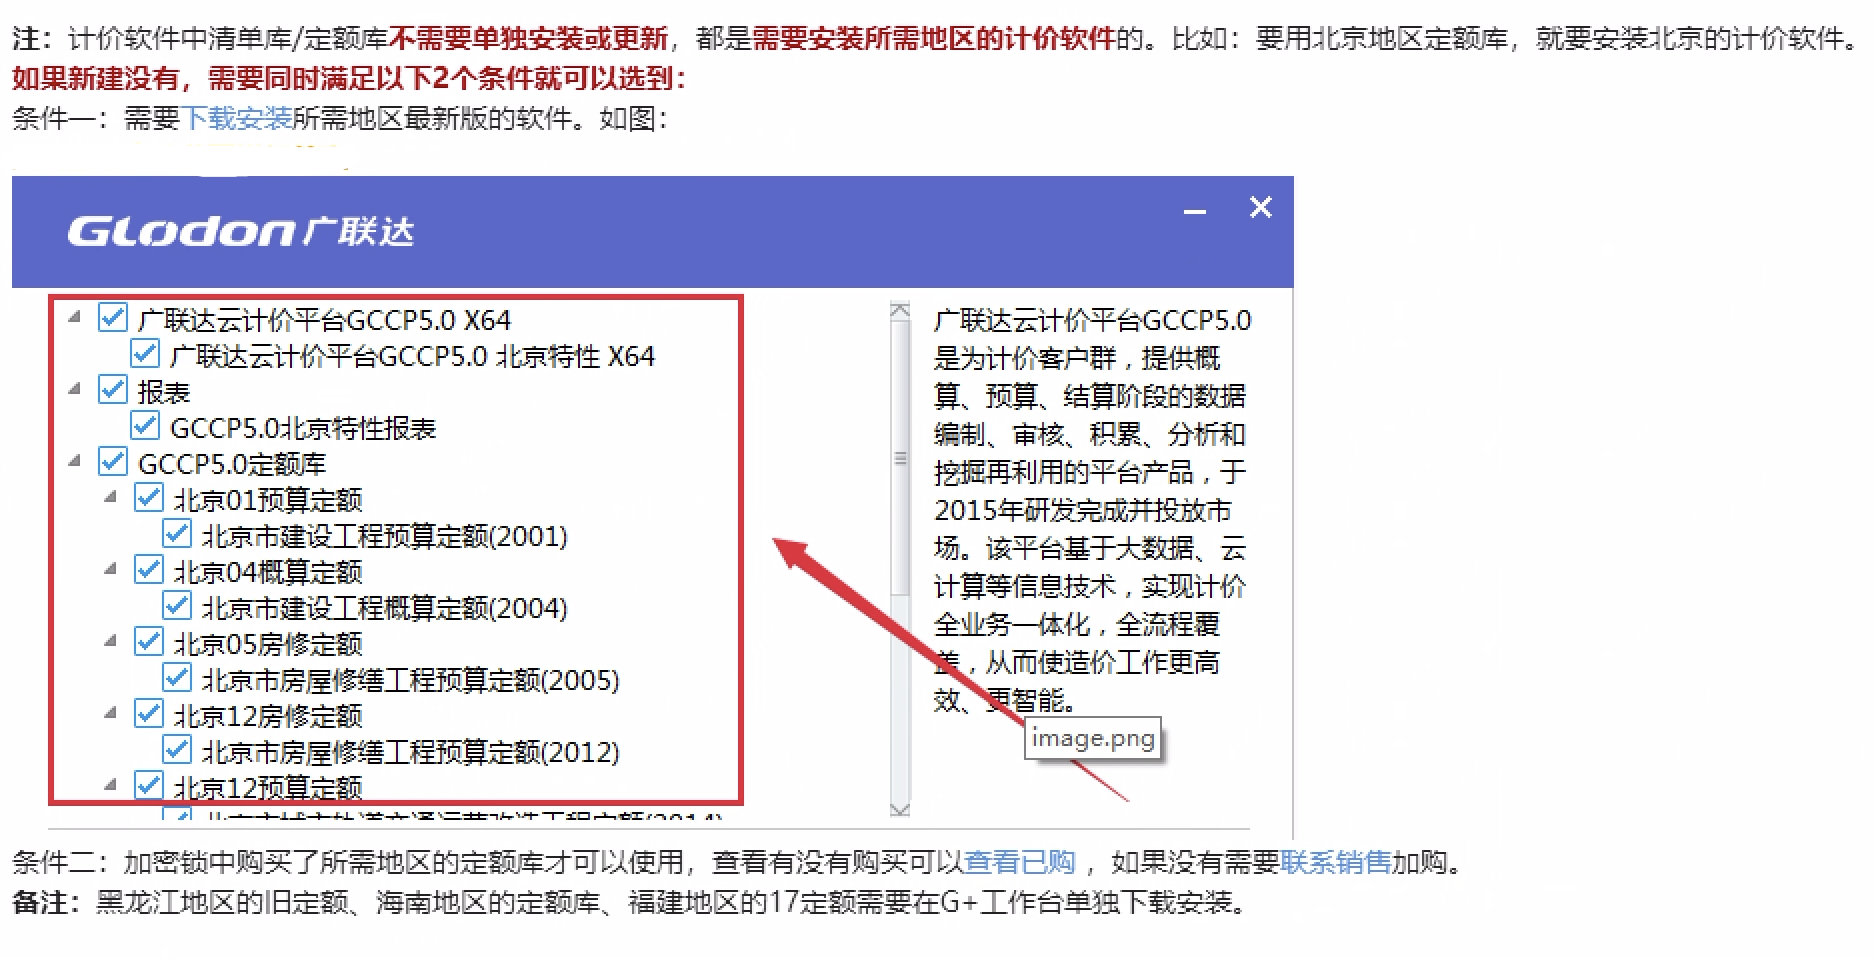This screenshot has height=958, width=1874.
Task: Collapse the 北京12房修定额 node
Action: pyautogui.click(x=111, y=713)
